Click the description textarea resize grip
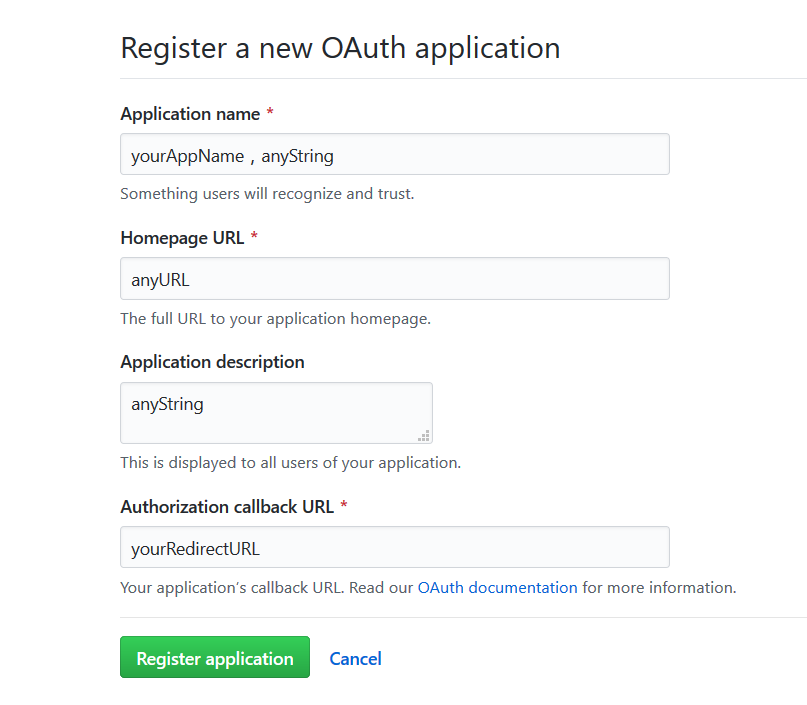The height and width of the screenshot is (705, 807). tap(424, 435)
